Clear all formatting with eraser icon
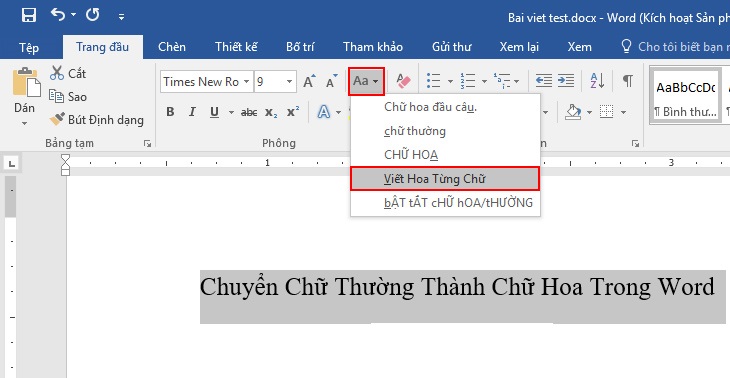730x378 pixels. [x=404, y=81]
